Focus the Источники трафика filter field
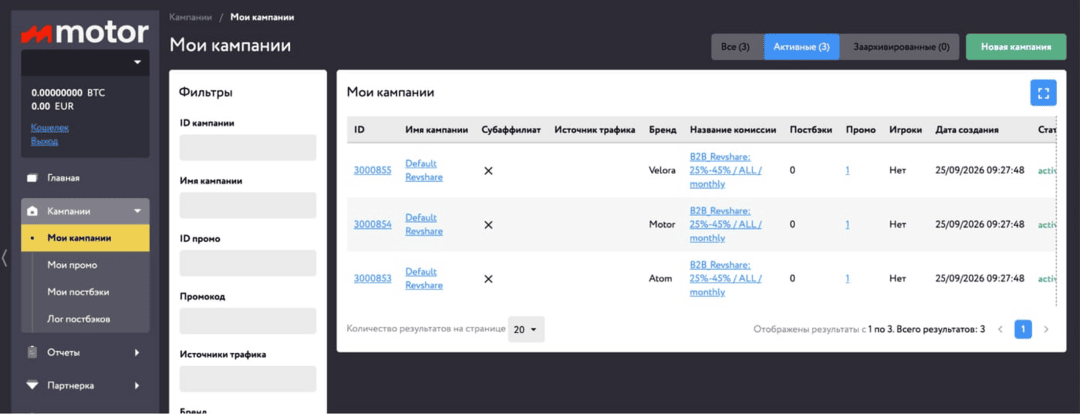Image resolution: width=1080 pixels, height=414 pixels. pyautogui.click(x=247, y=379)
